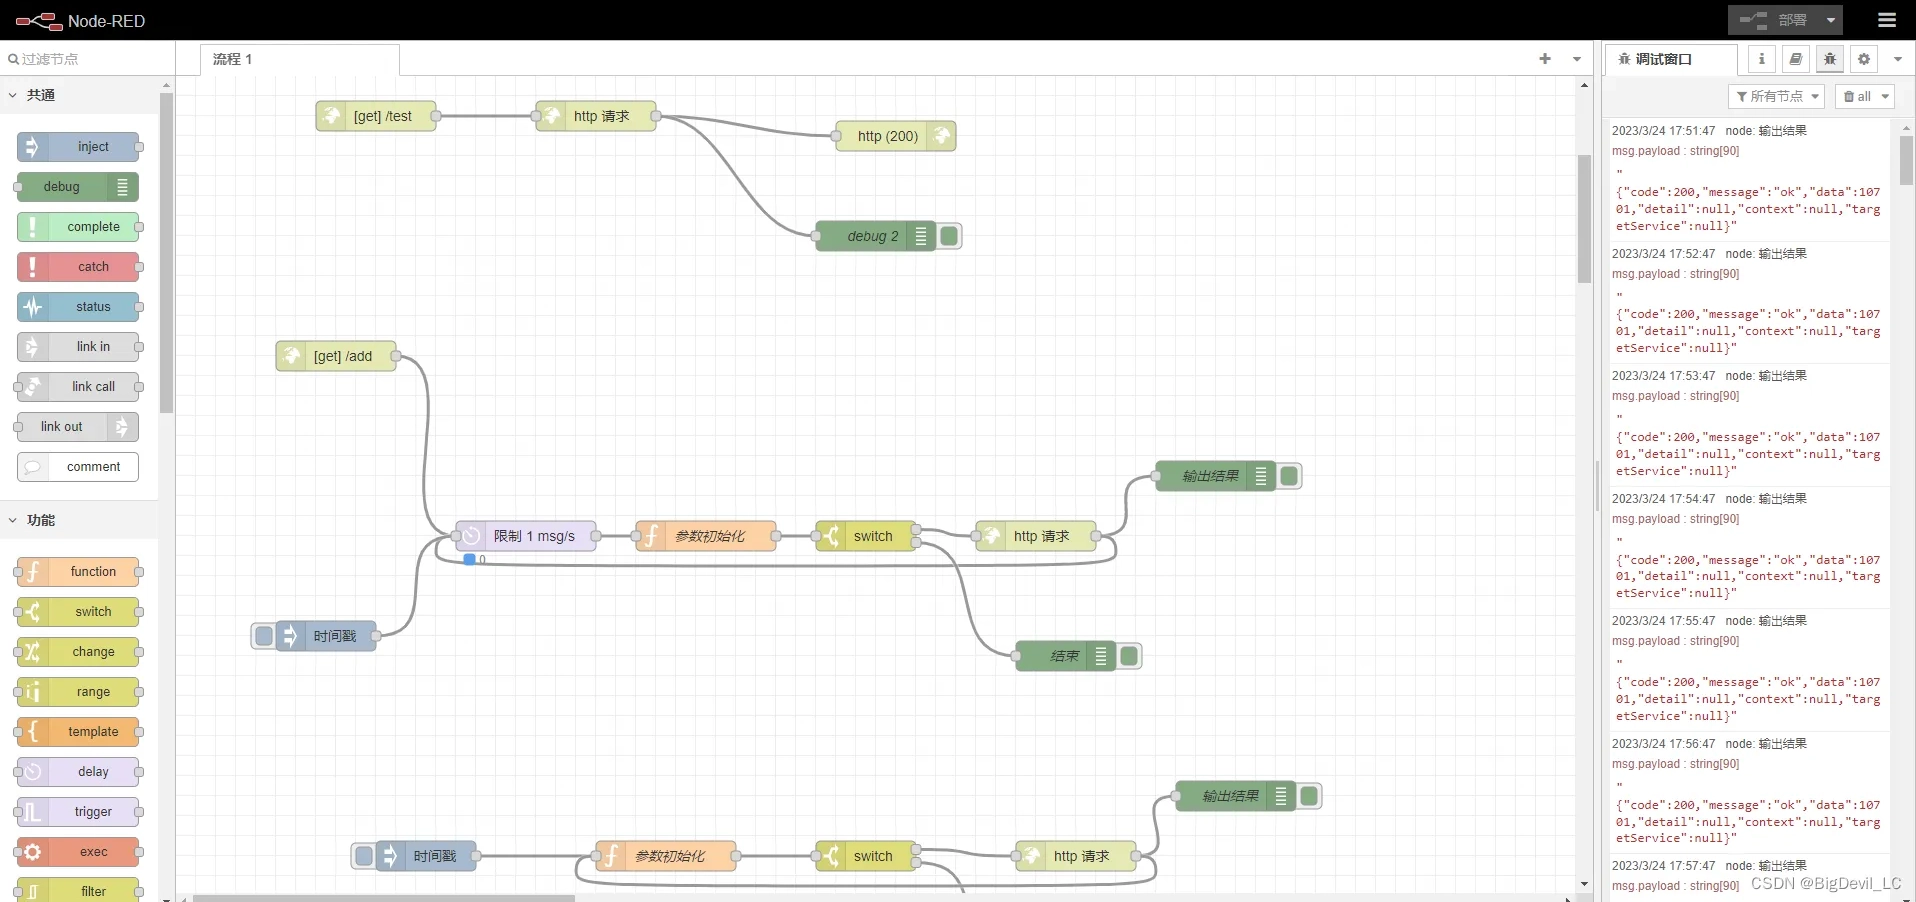
Task: Open the sidebar tabs dropdown arrow
Action: pos(1897,59)
